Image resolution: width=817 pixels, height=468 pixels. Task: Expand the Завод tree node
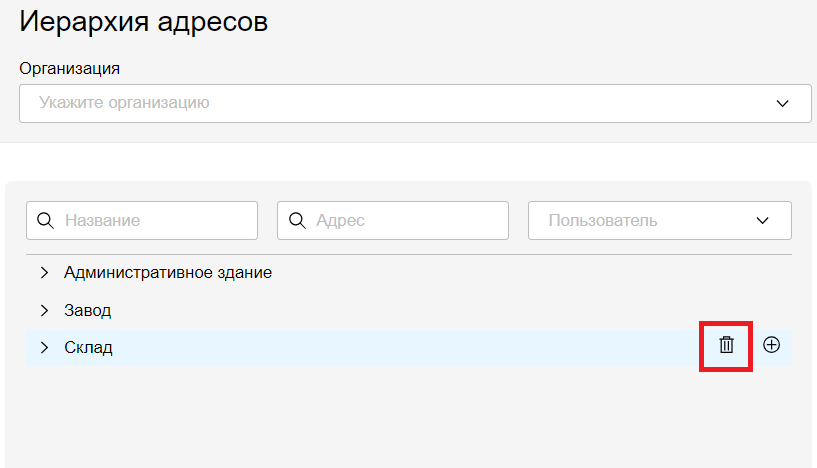44,310
